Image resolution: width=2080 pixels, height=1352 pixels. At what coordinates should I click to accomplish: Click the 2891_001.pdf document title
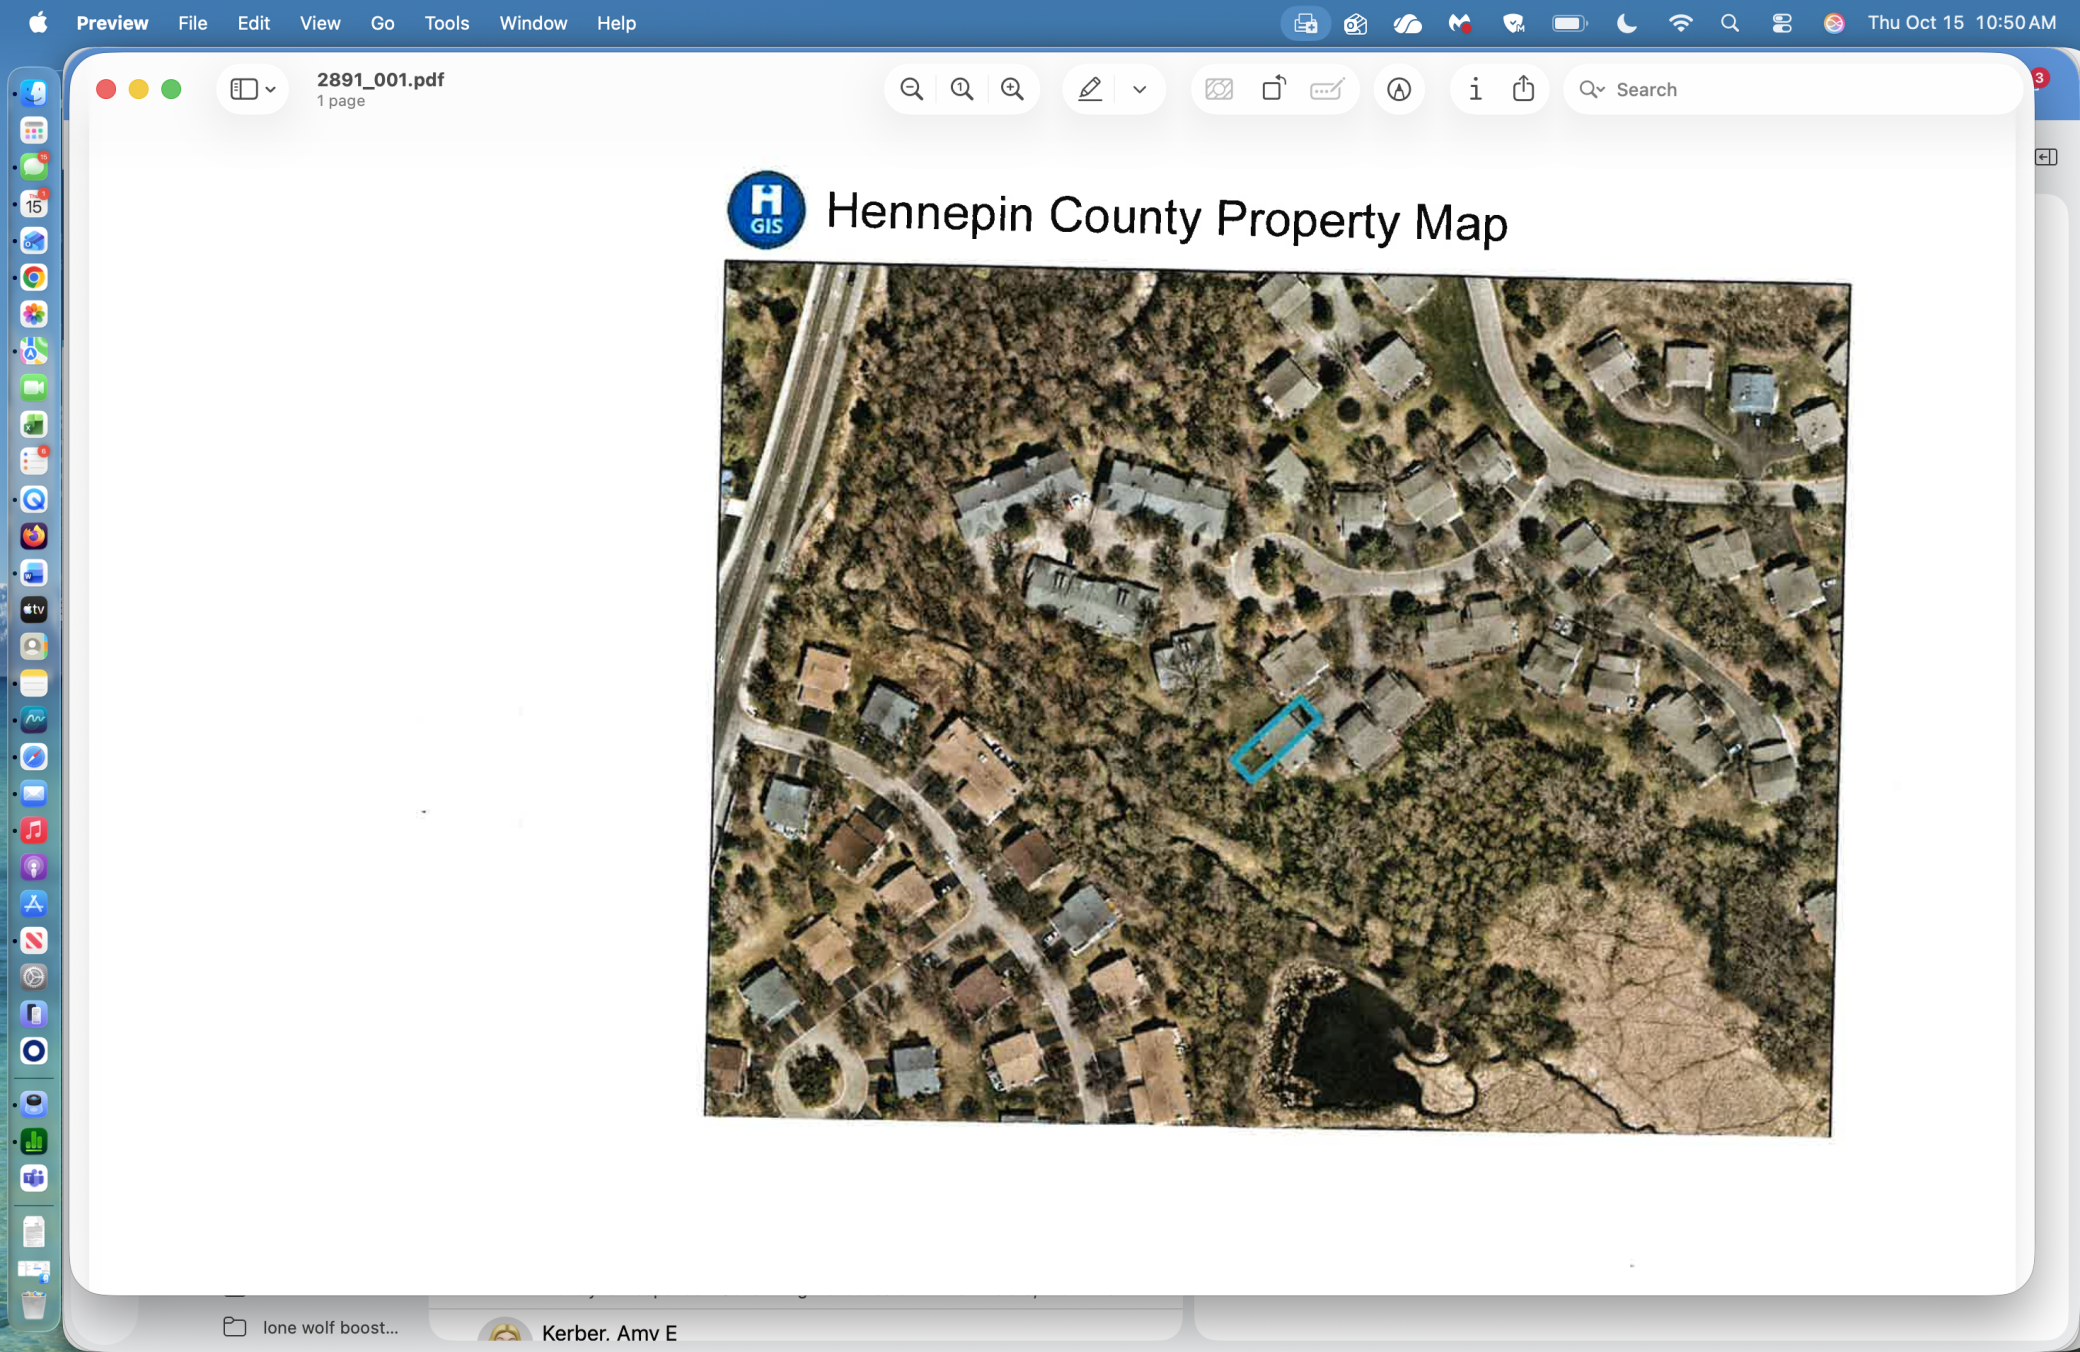[x=380, y=79]
